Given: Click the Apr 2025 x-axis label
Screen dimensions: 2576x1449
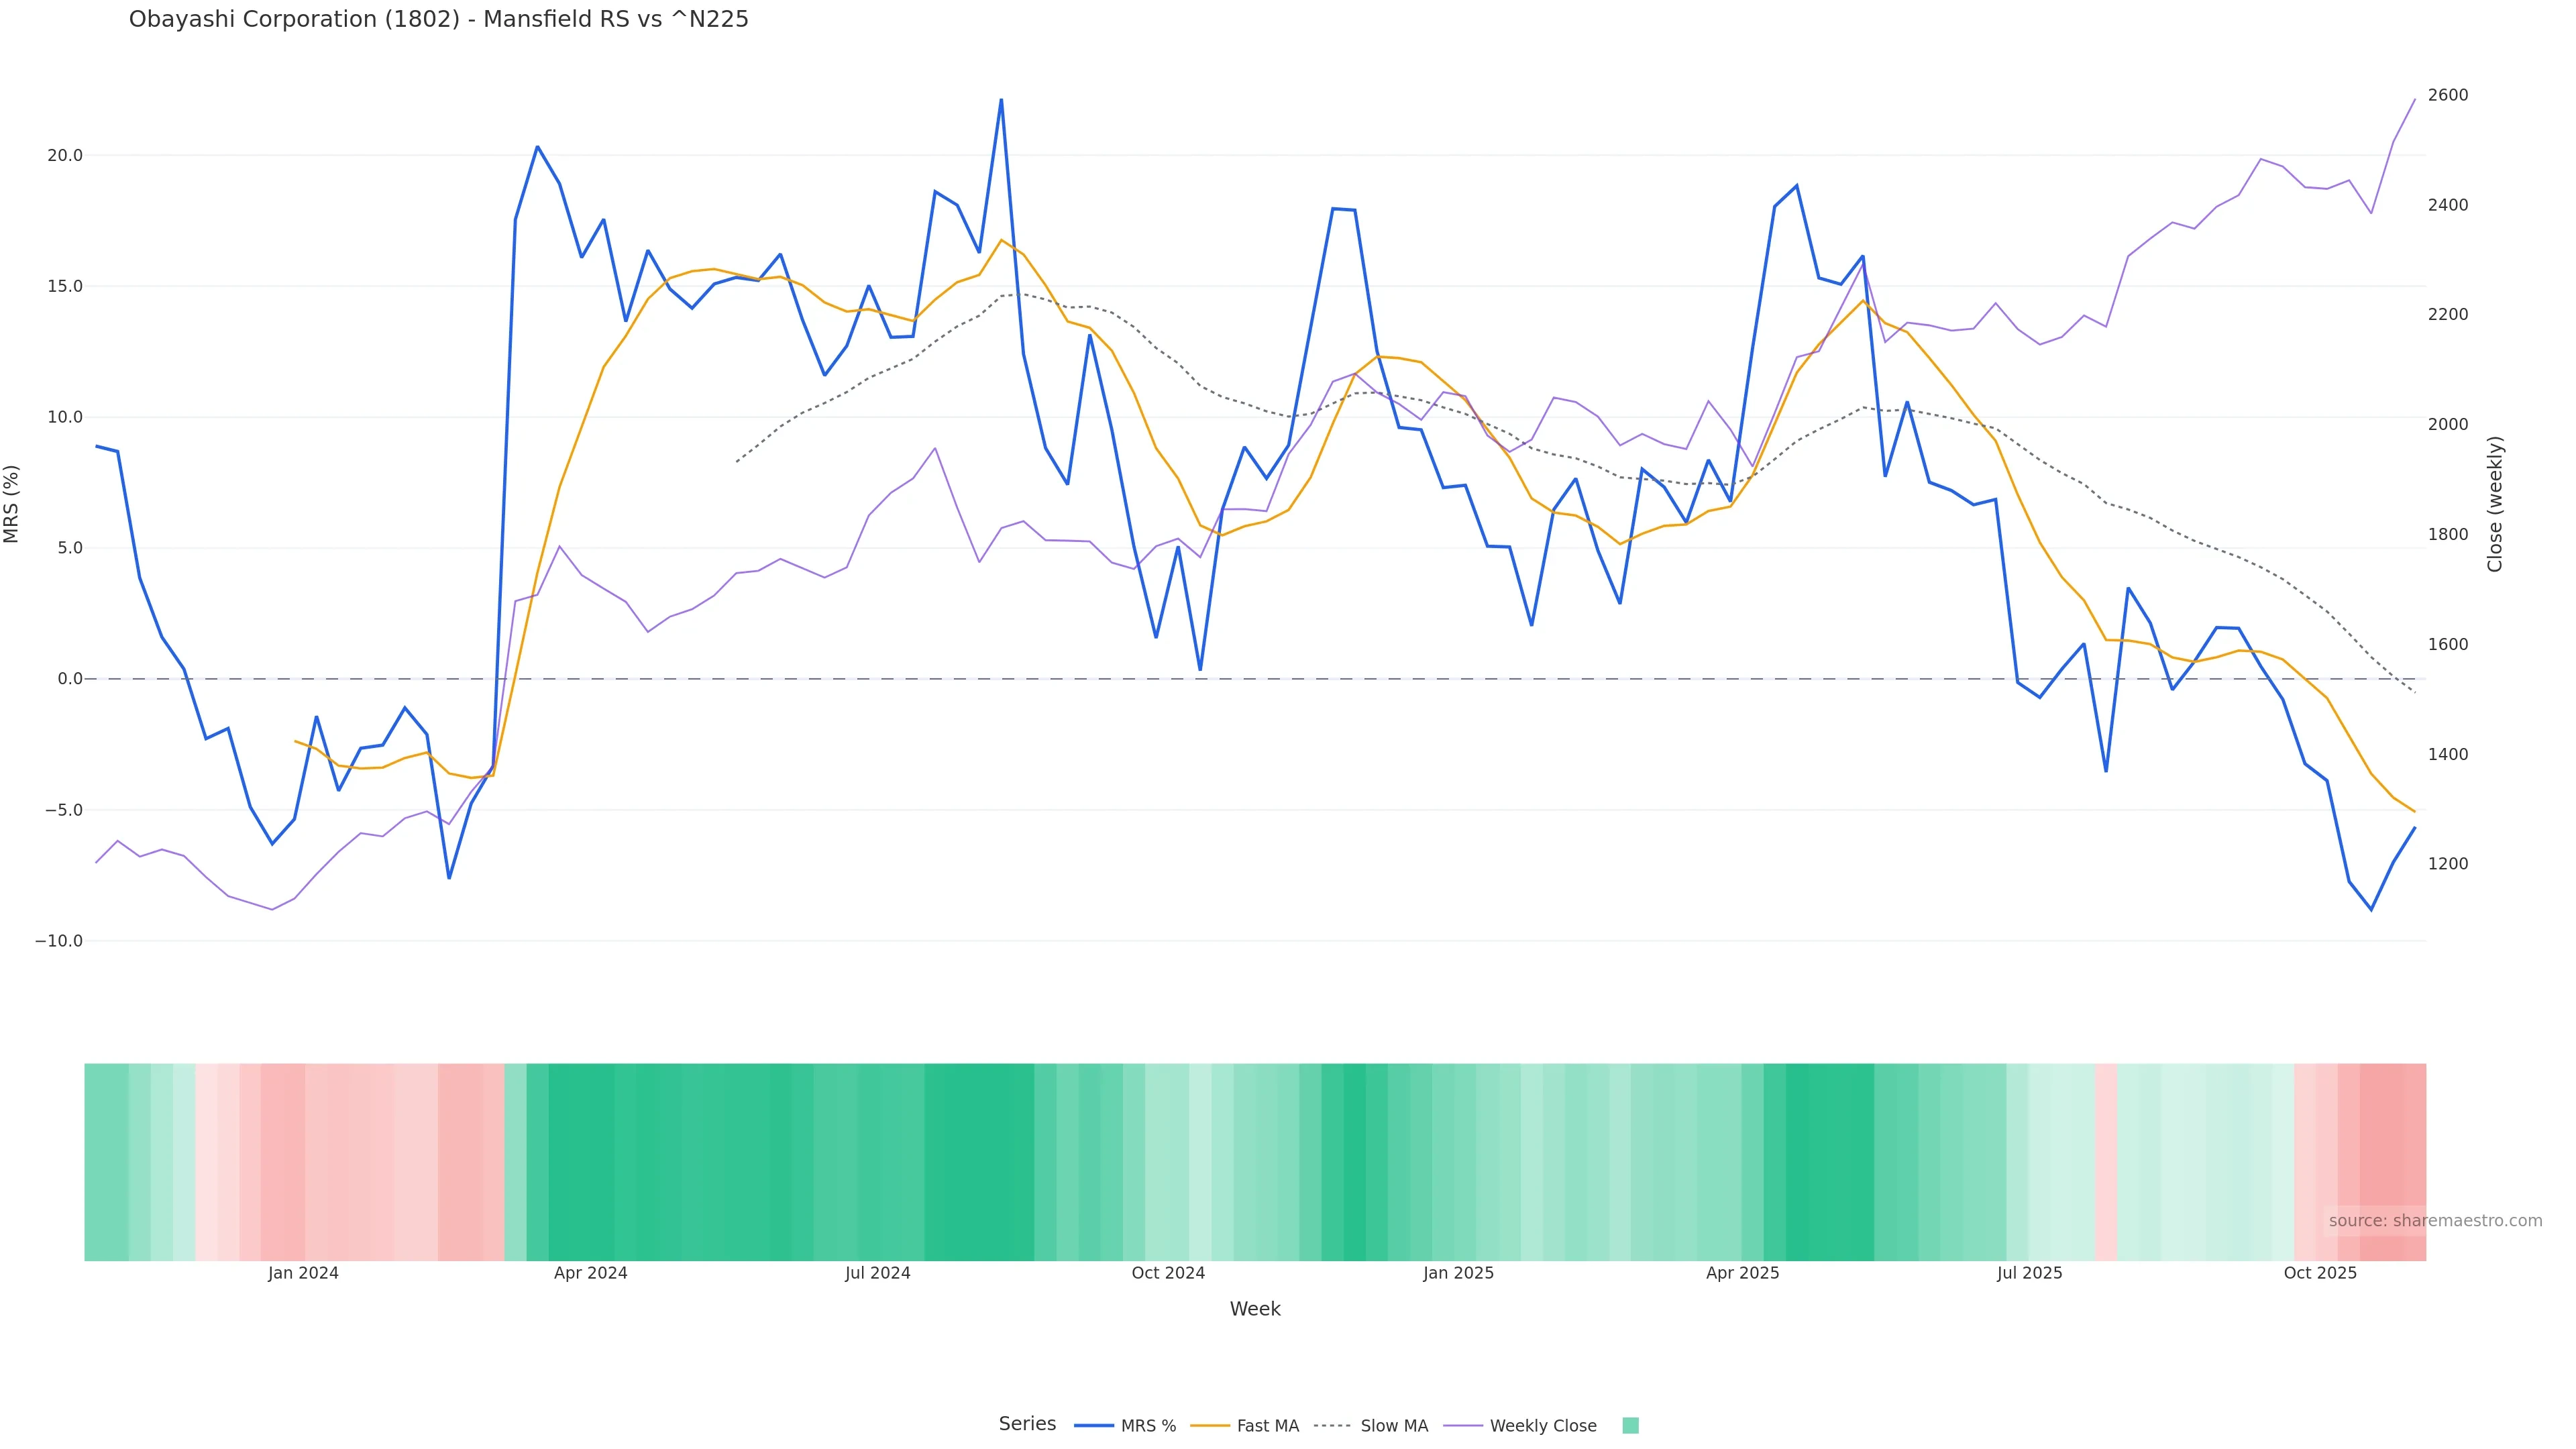Looking at the screenshot, I should pos(1742,1273).
